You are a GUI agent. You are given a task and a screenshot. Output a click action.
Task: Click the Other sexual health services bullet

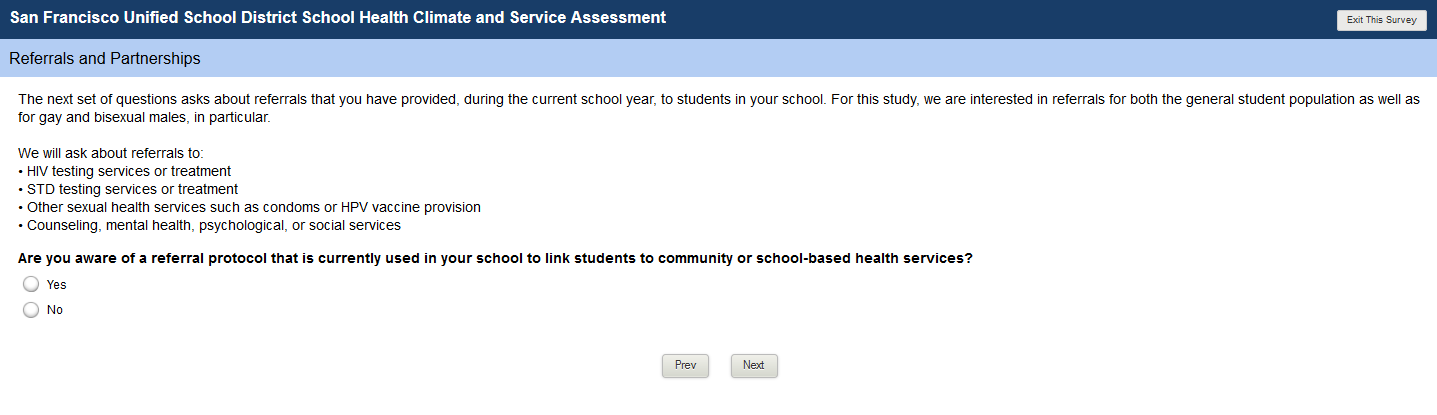coord(251,207)
